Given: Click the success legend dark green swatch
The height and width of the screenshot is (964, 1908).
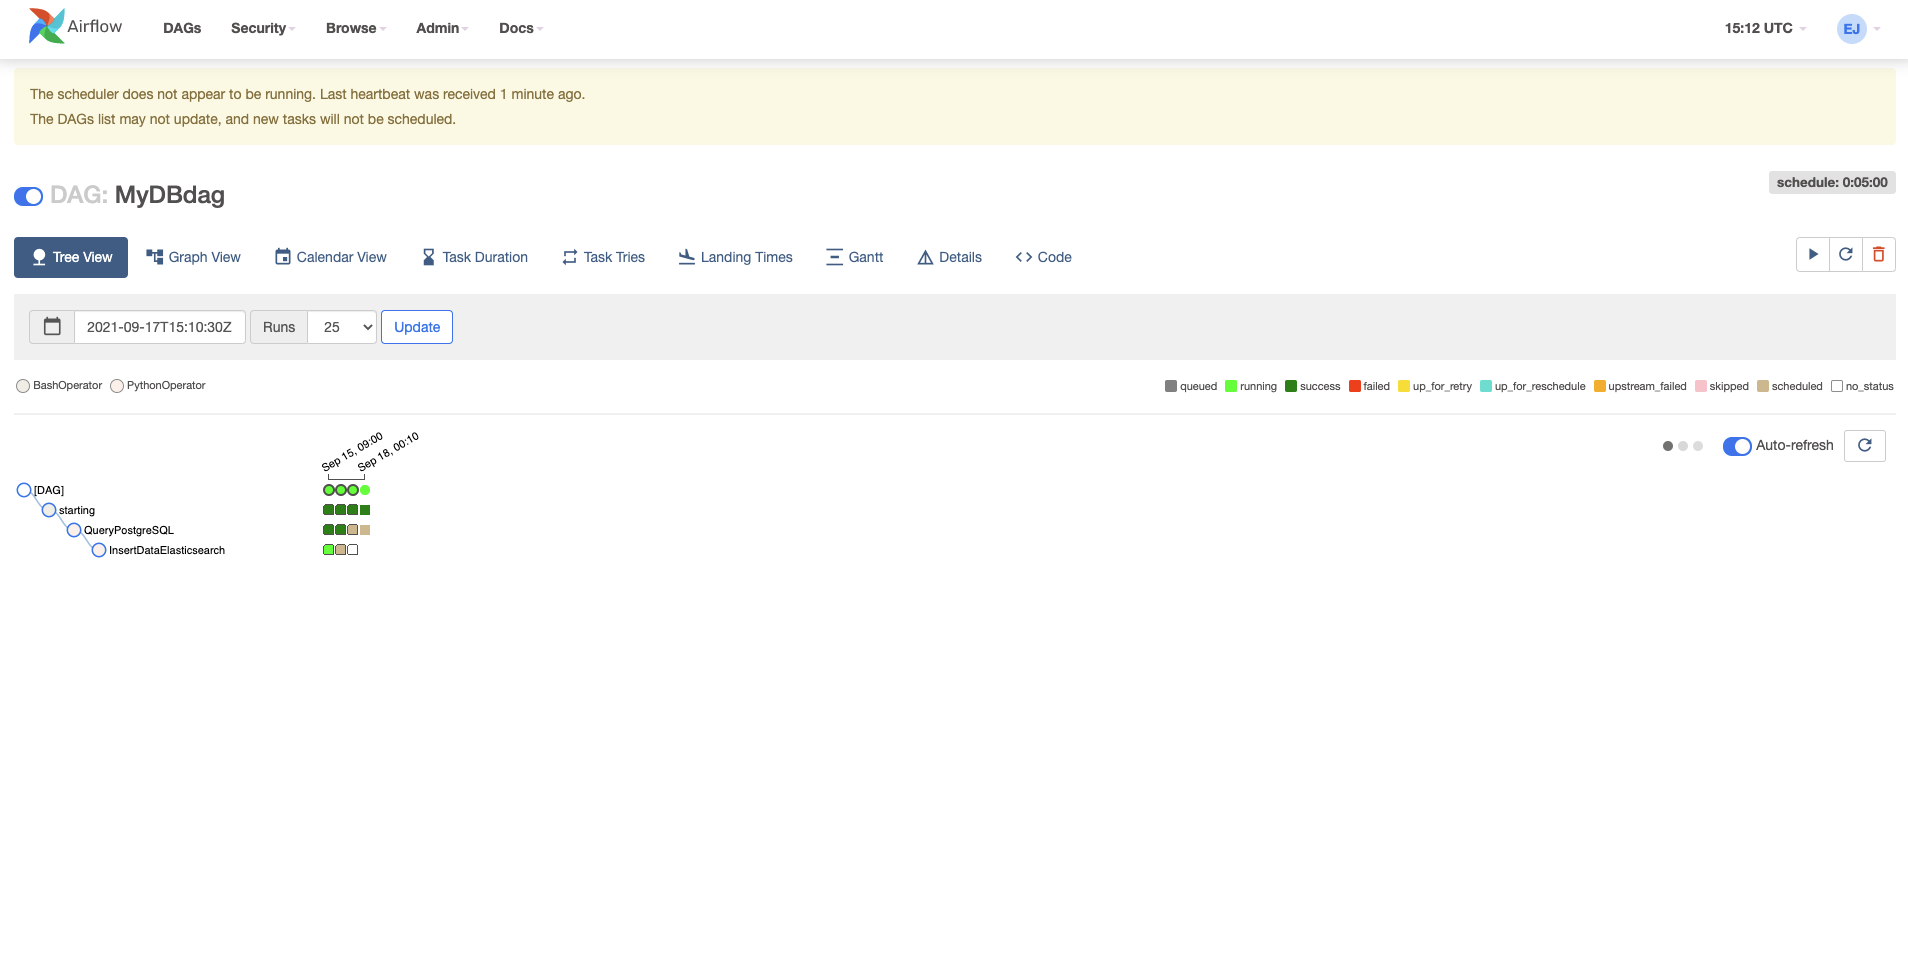Looking at the screenshot, I should click(x=1291, y=386).
